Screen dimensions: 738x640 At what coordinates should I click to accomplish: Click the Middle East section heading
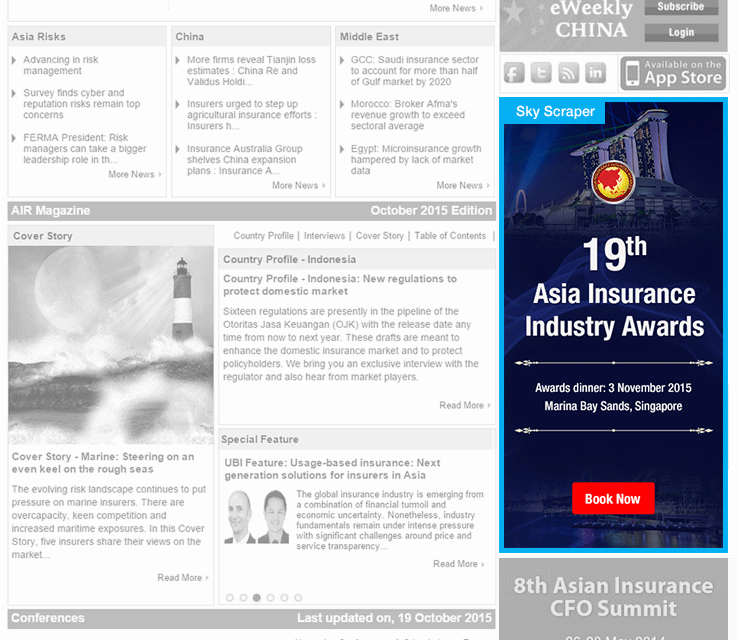[369, 37]
